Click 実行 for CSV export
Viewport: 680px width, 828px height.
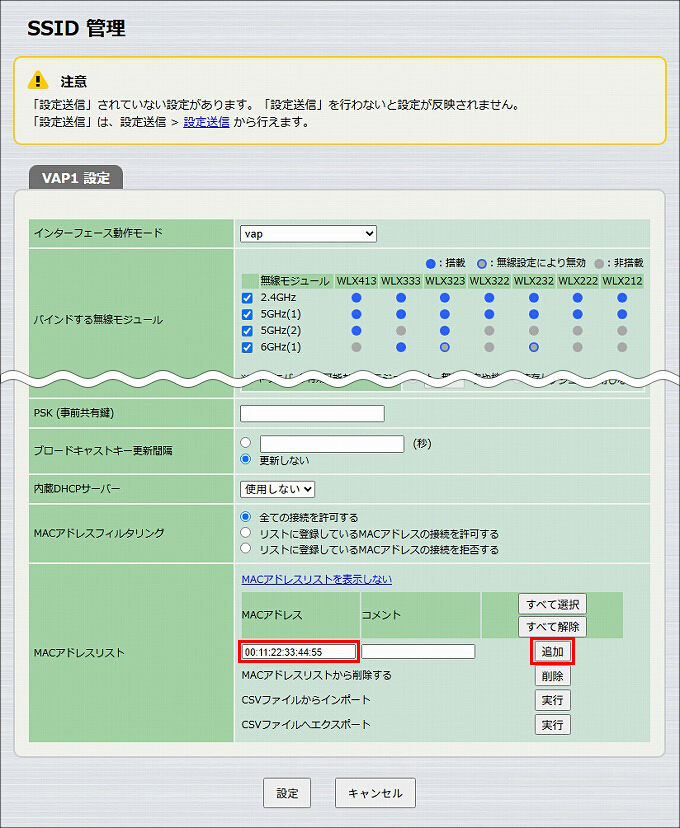tap(552, 724)
